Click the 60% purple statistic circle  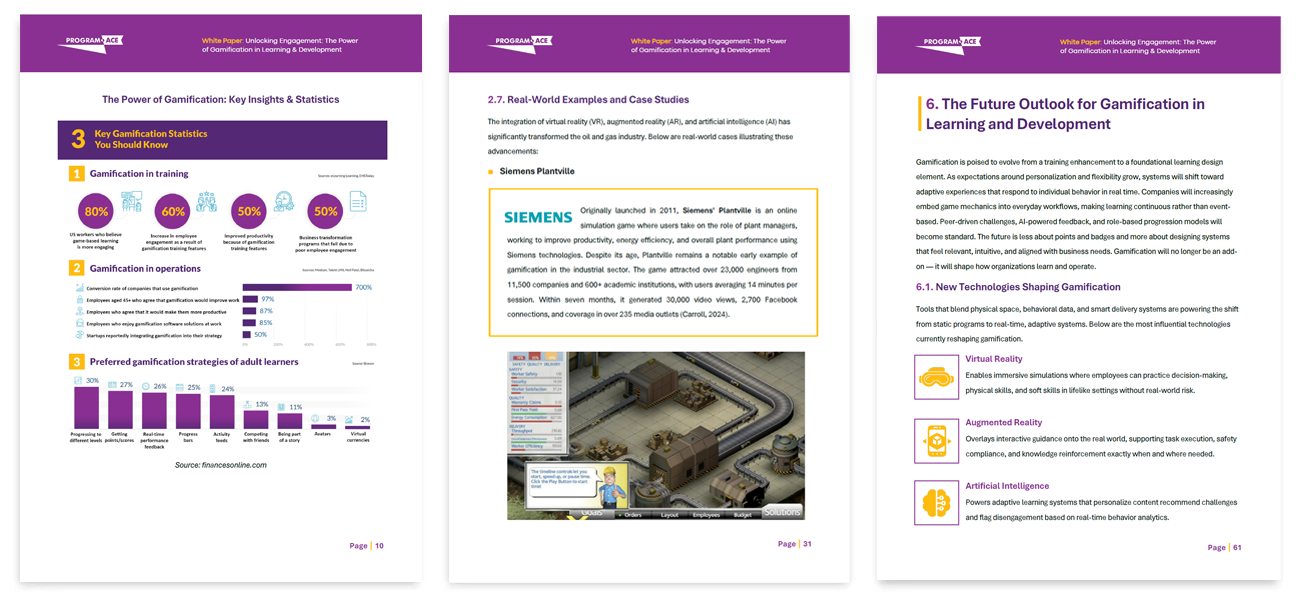(173, 212)
